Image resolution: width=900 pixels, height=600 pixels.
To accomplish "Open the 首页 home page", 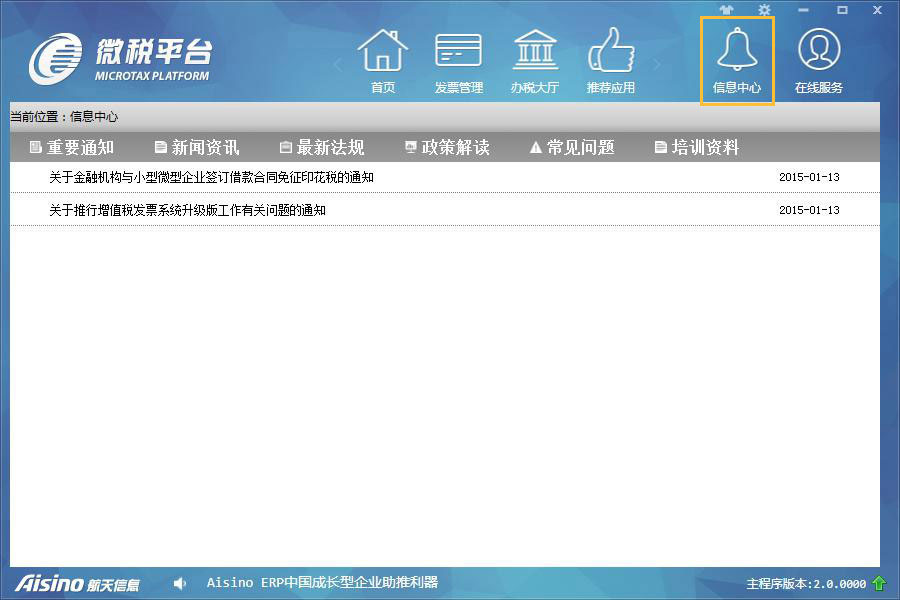I will pos(384,58).
